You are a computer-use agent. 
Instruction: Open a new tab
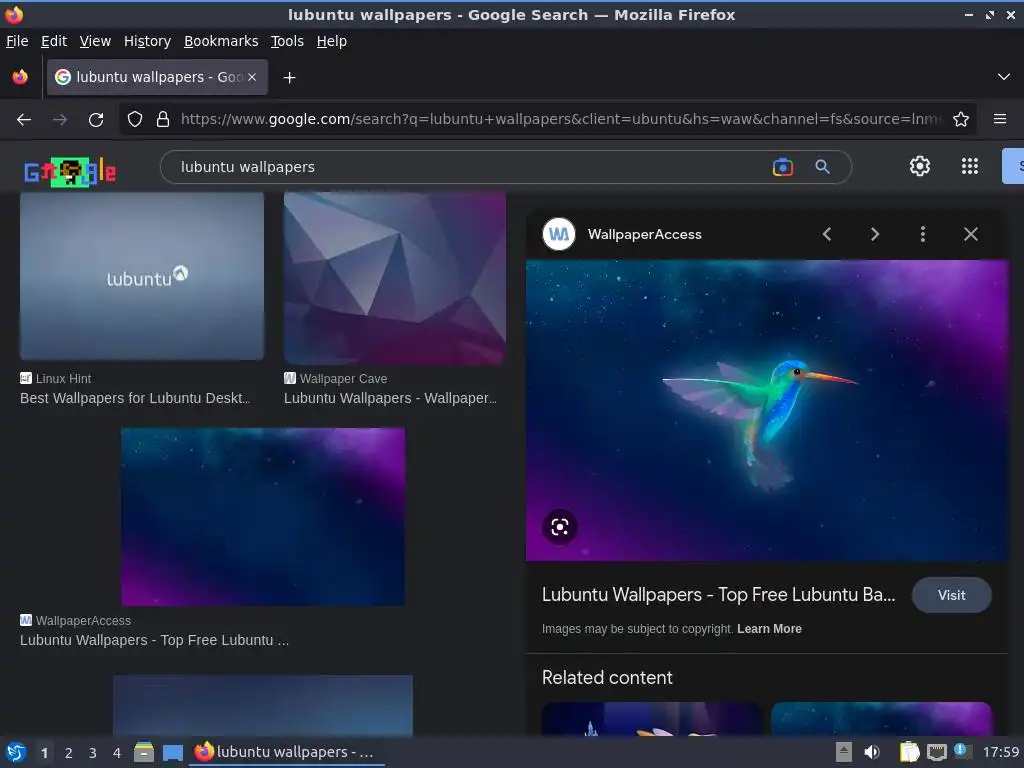pyautogui.click(x=289, y=78)
